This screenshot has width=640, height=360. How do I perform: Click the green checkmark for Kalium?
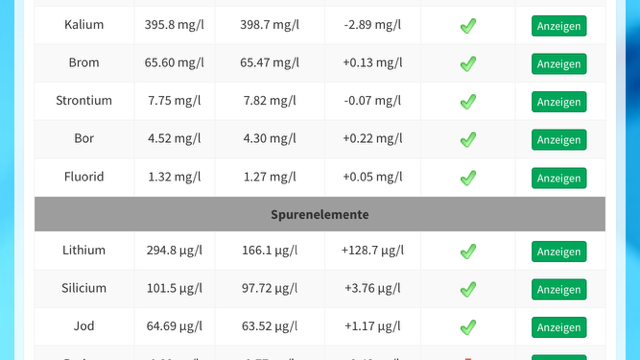468,26
